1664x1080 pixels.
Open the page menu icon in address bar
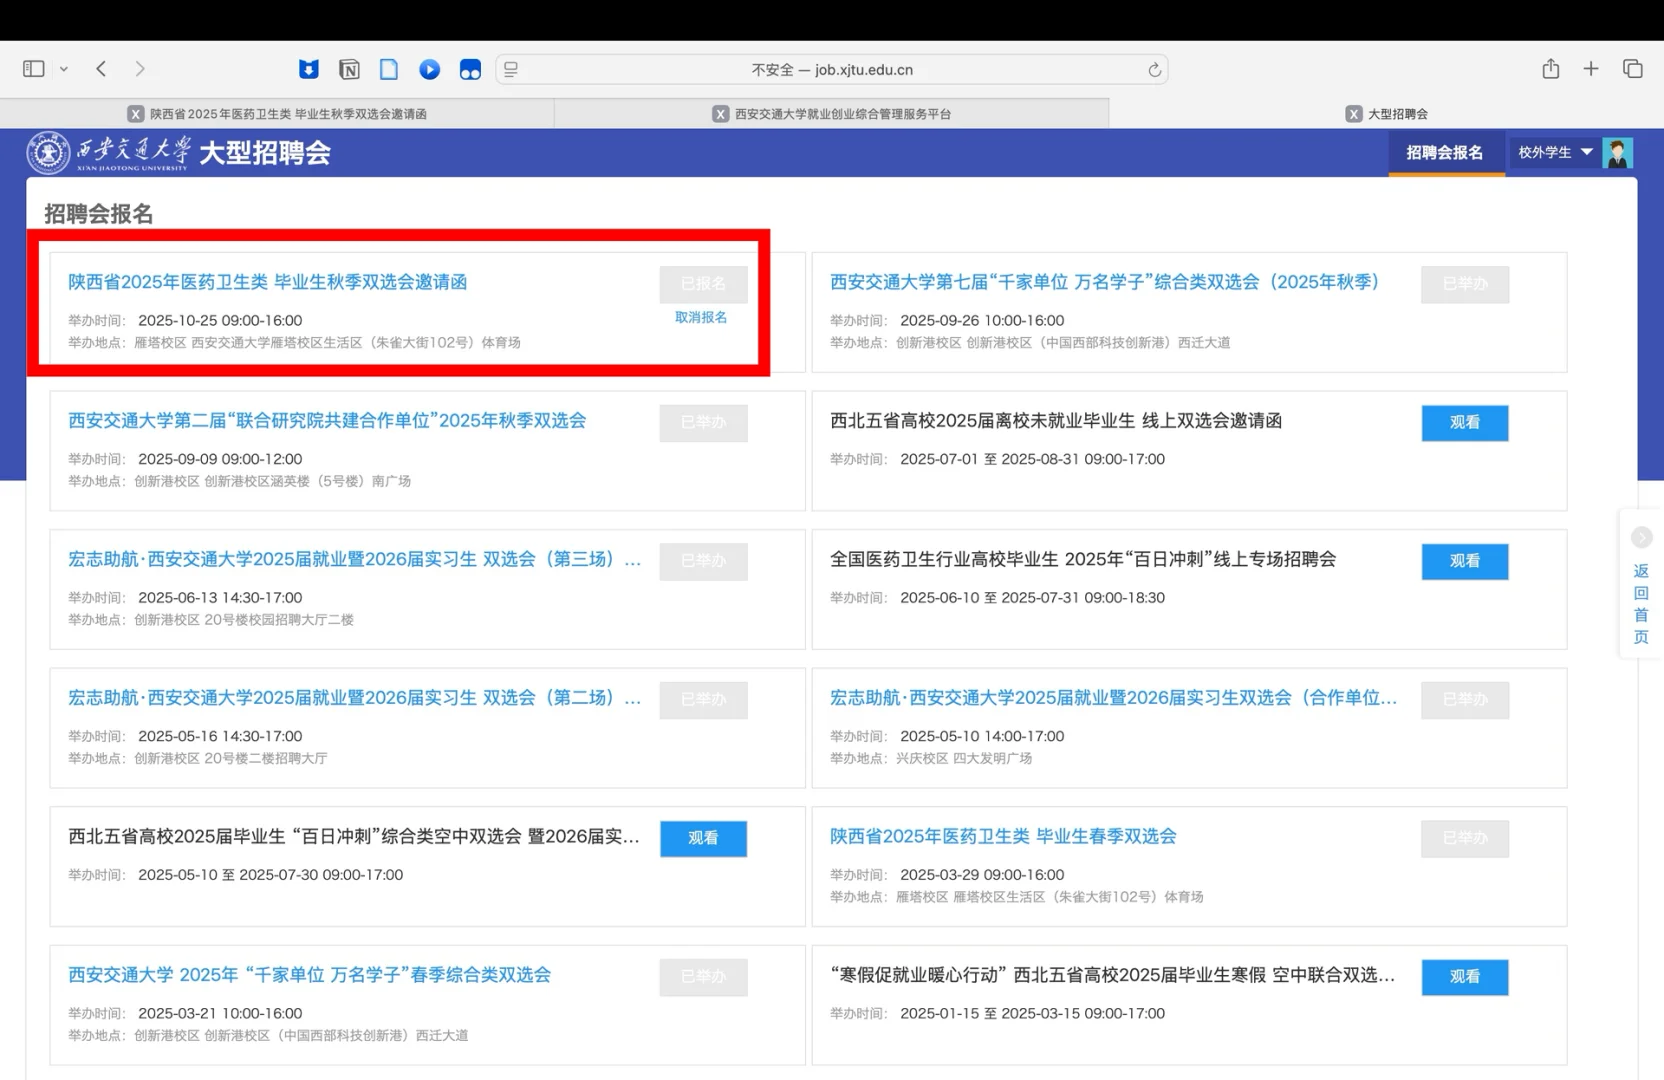pos(511,69)
